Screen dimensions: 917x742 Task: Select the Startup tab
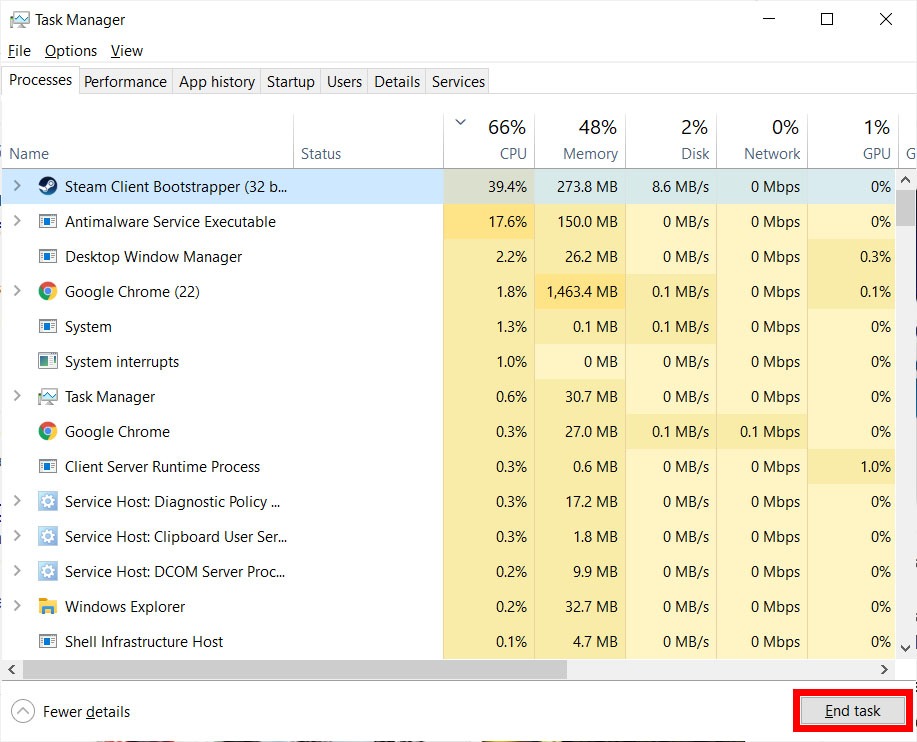(x=290, y=81)
